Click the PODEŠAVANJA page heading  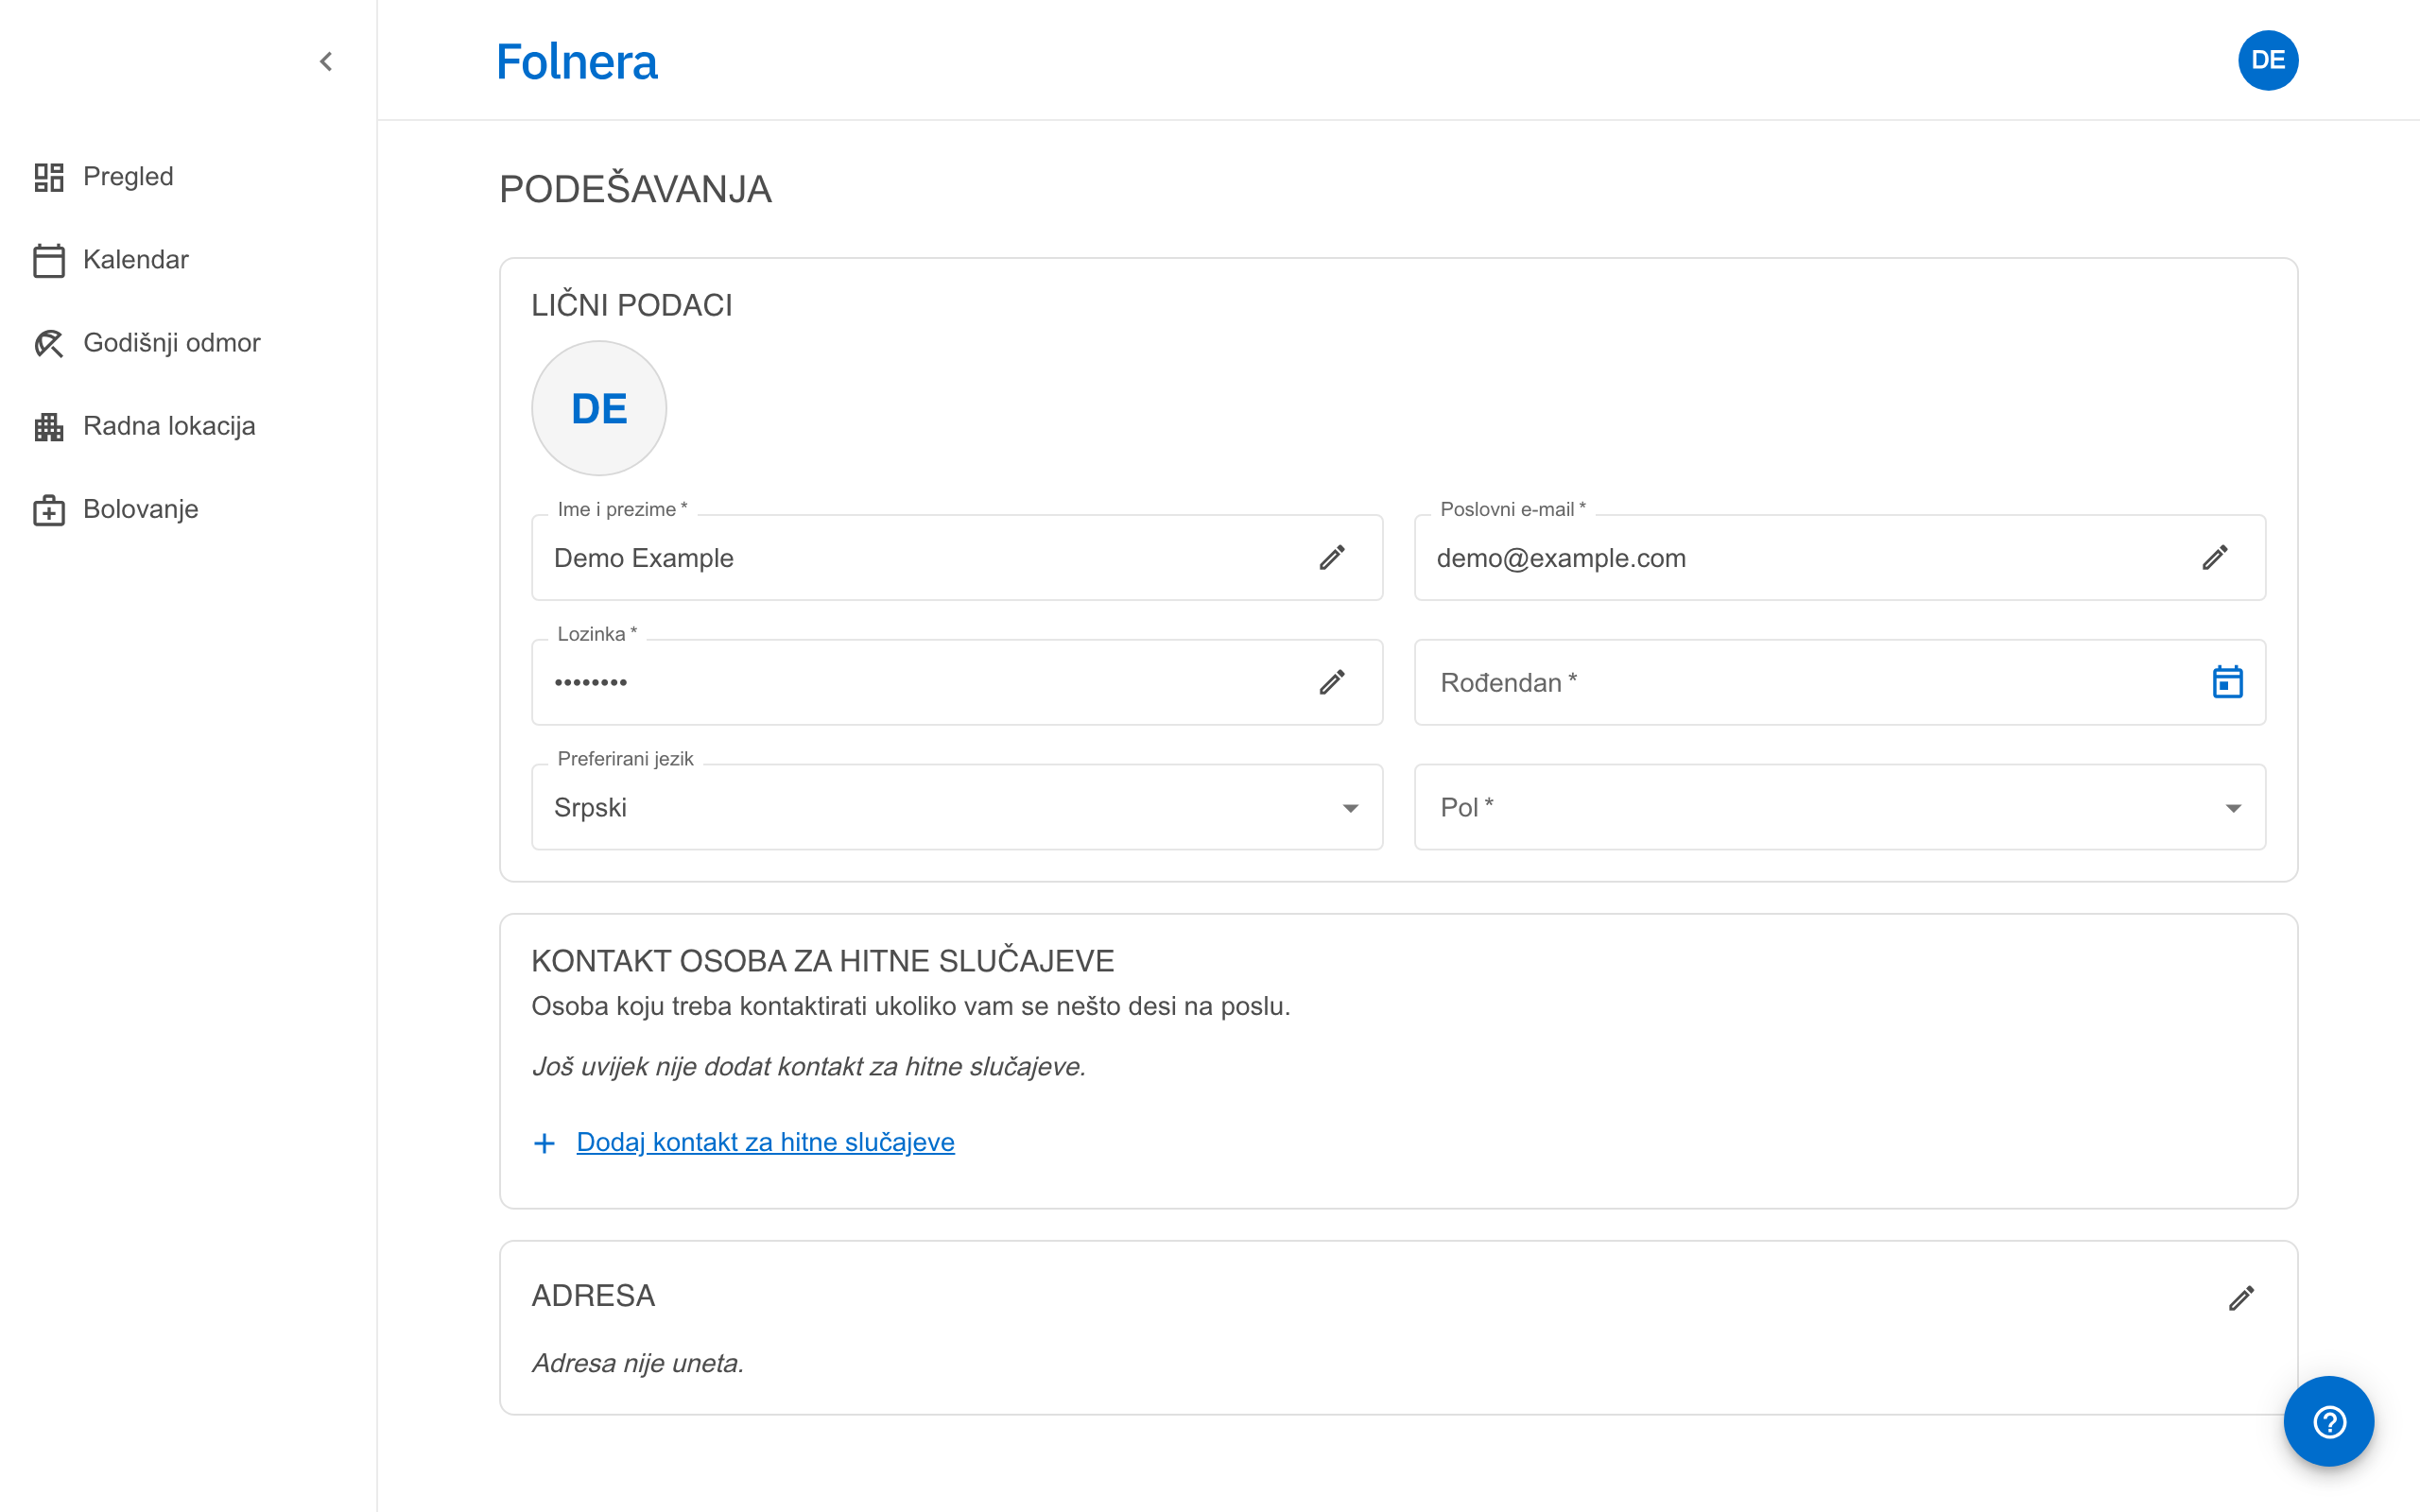pos(636,189)
